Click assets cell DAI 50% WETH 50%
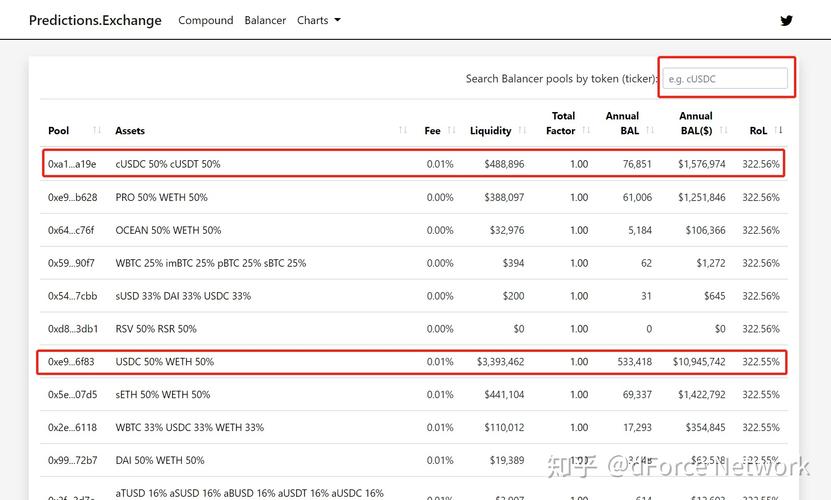This screenshot has height=500, width=831. 160,460
